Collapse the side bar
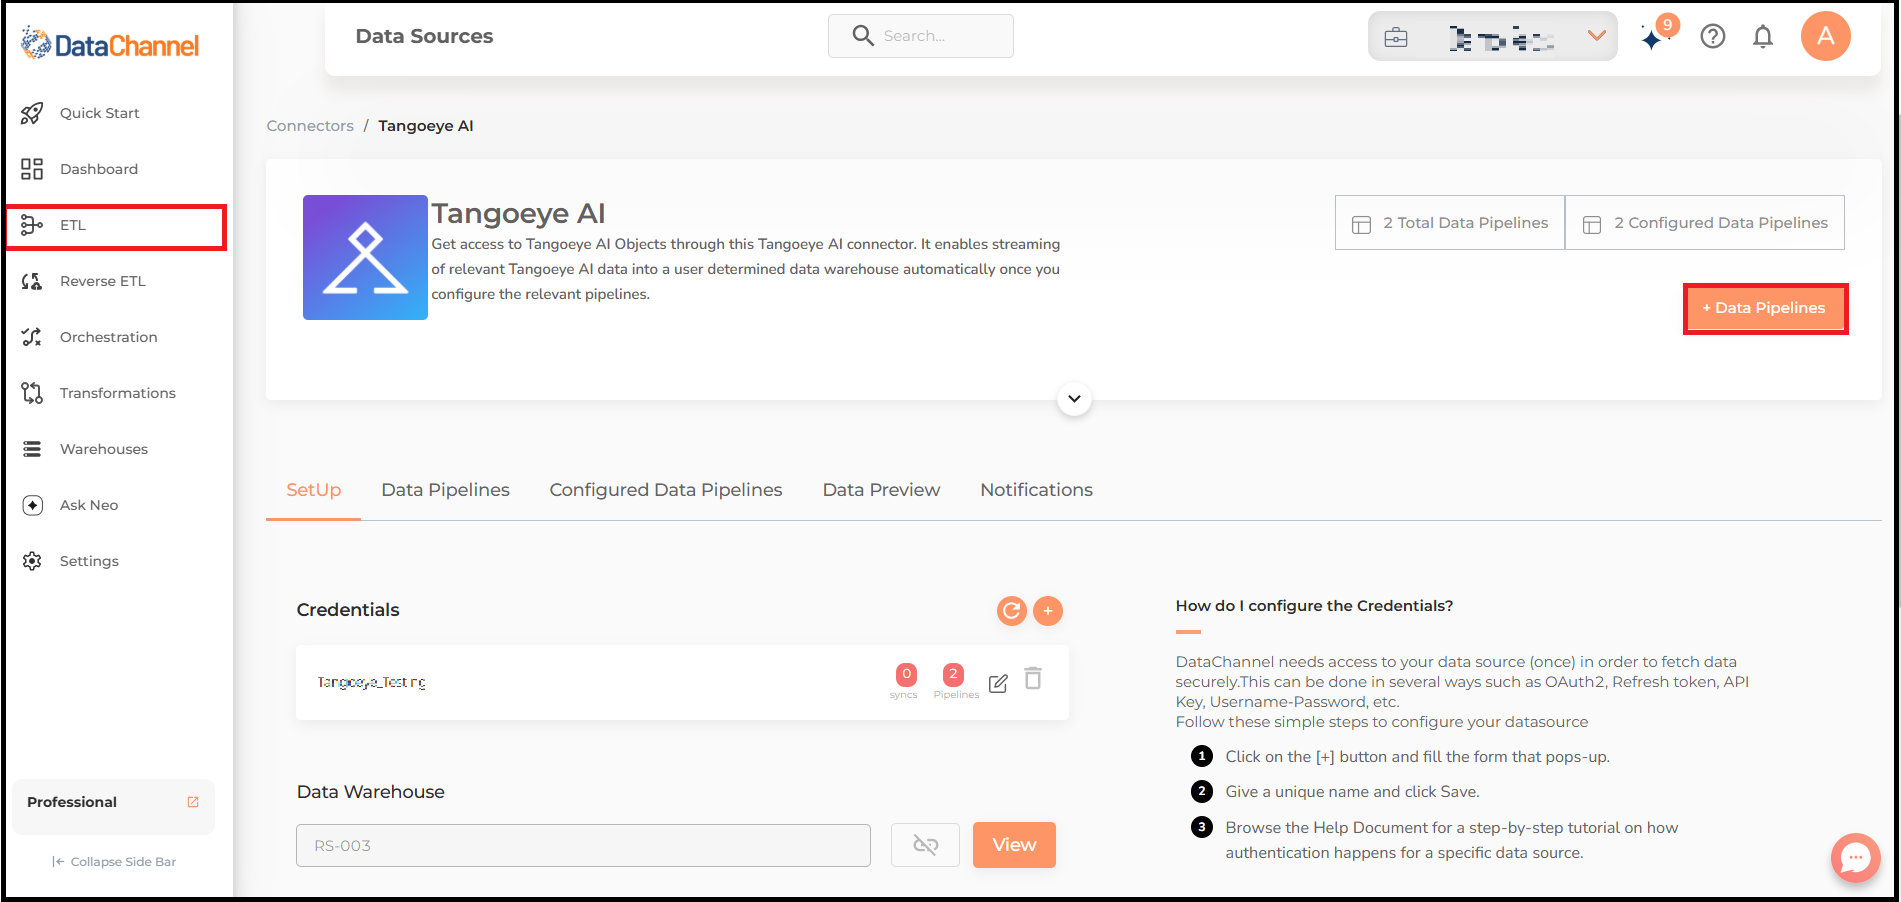This screenshot has width=1901, height=902. (114, 862)
